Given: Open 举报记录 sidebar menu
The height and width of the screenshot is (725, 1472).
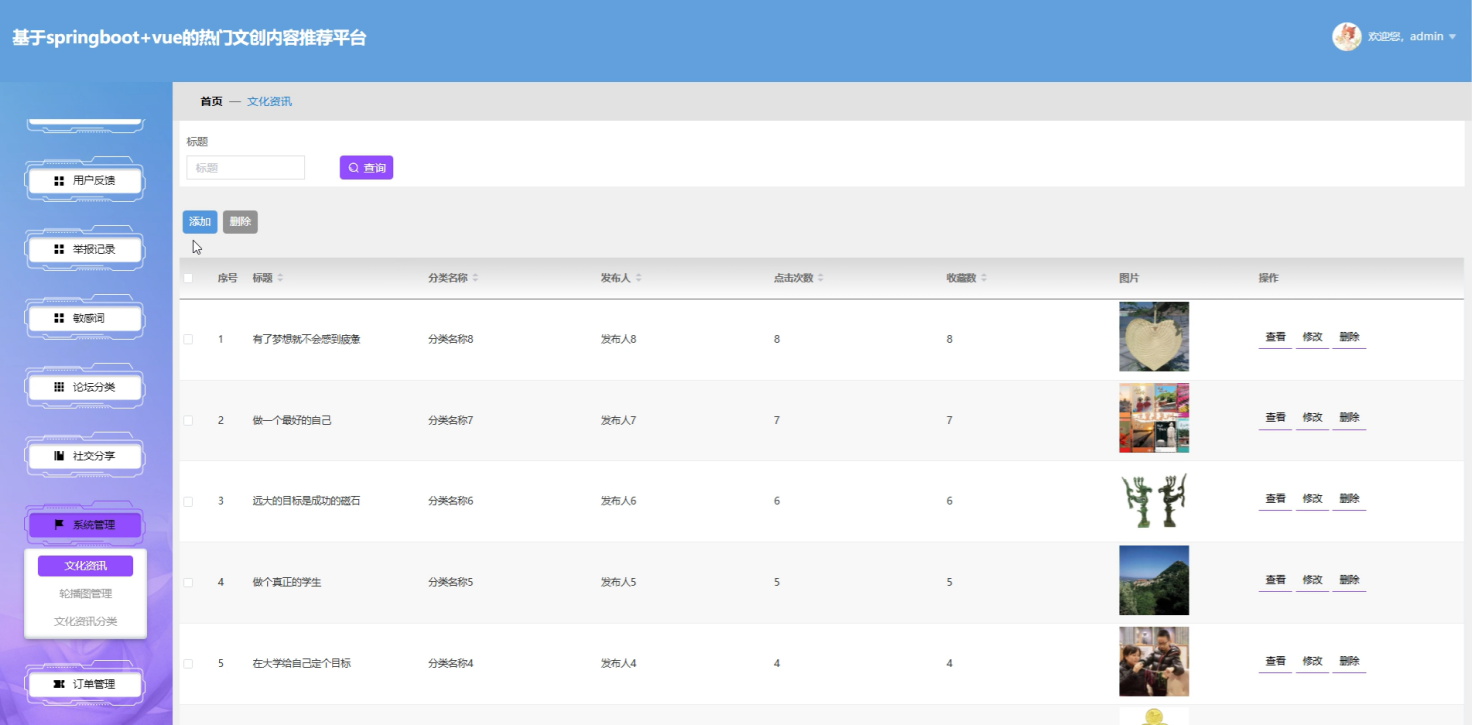Looking at the screenshot, I should pos(85,249).
